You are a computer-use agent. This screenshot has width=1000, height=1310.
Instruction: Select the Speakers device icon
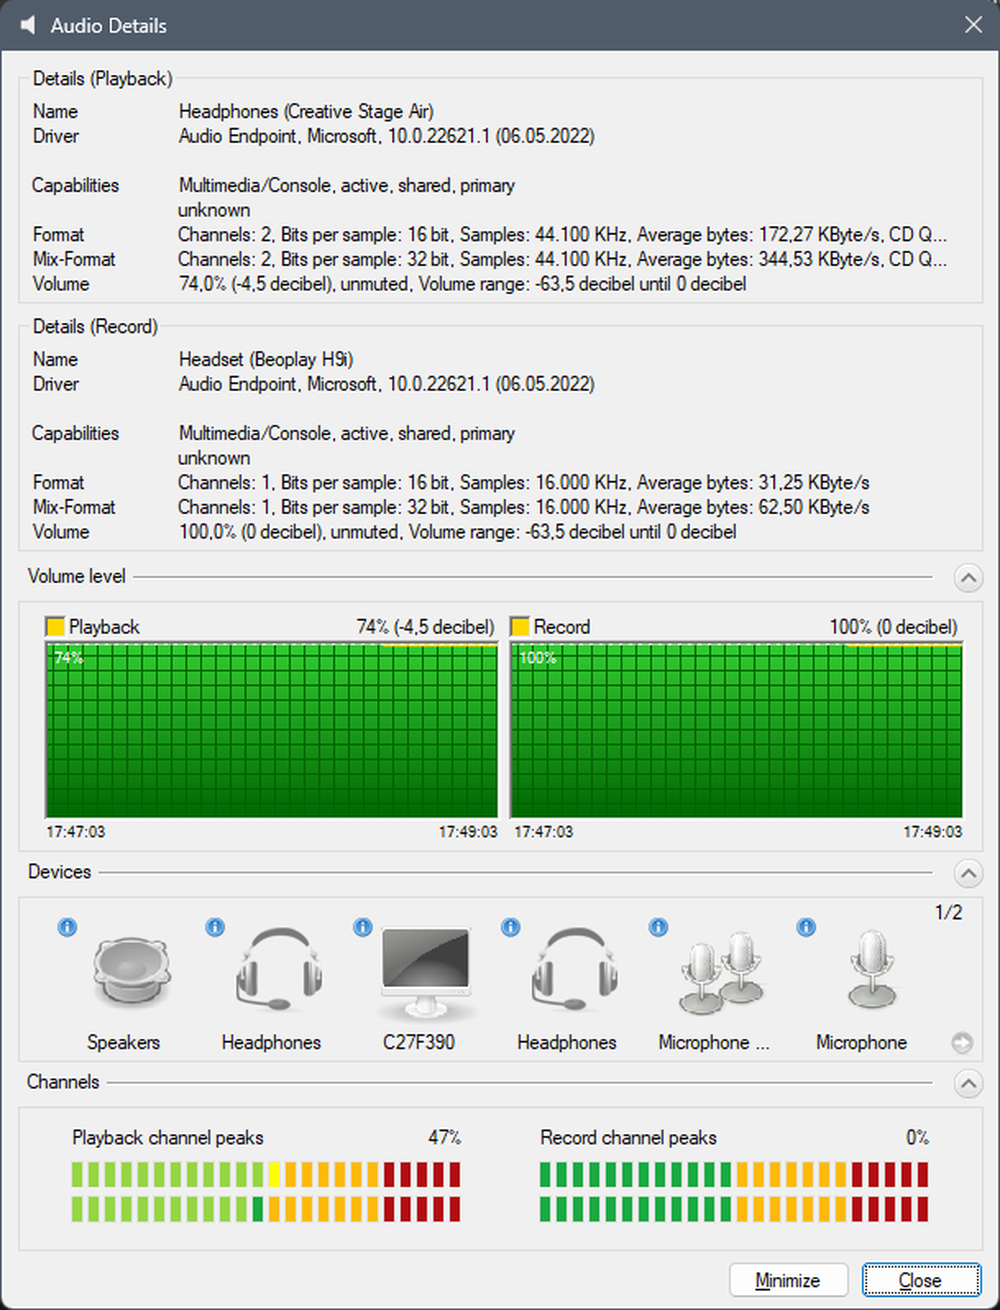(x=132, y=973)
